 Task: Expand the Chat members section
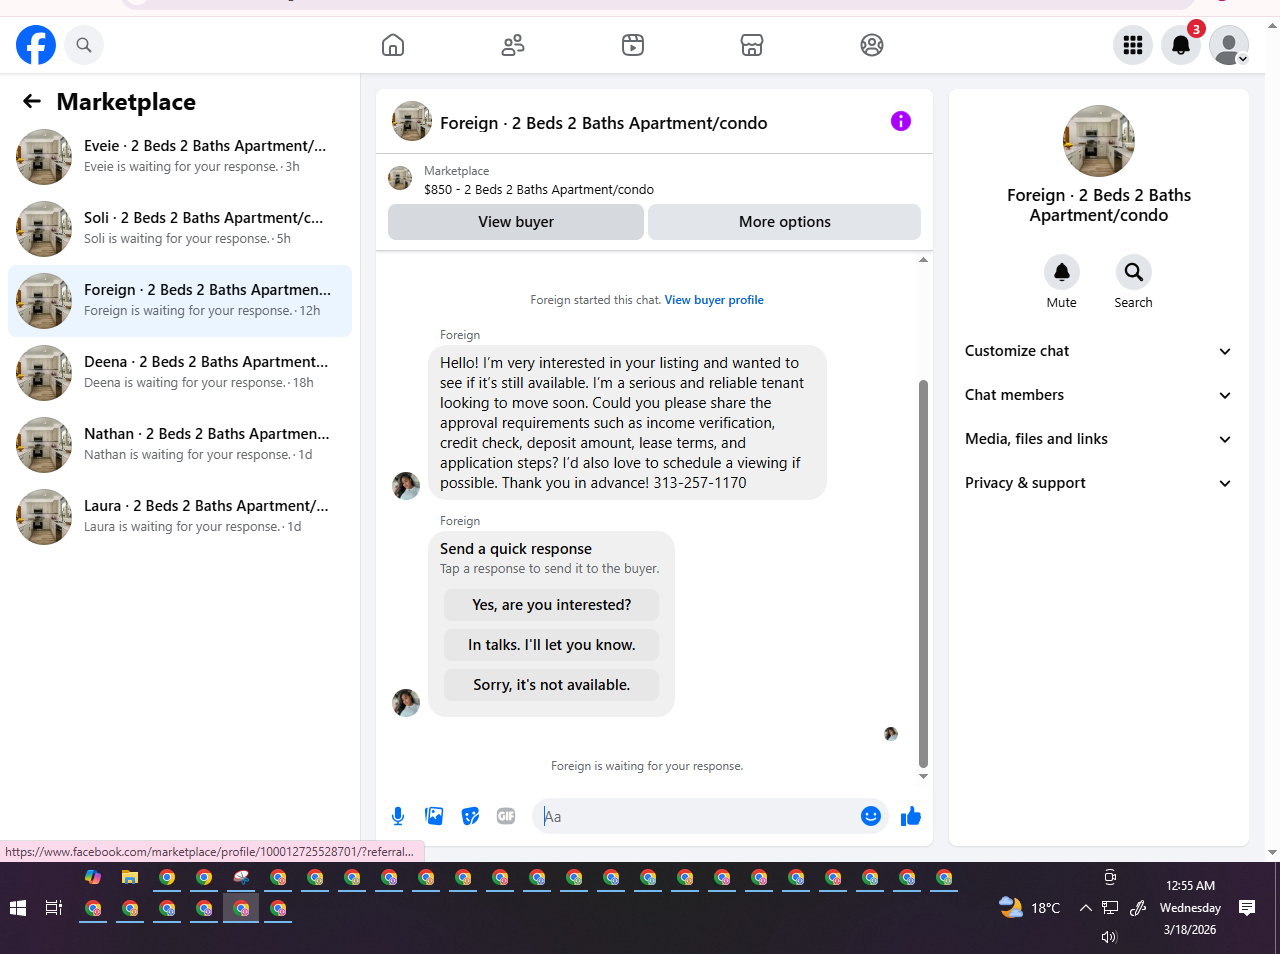[1099, 395]
